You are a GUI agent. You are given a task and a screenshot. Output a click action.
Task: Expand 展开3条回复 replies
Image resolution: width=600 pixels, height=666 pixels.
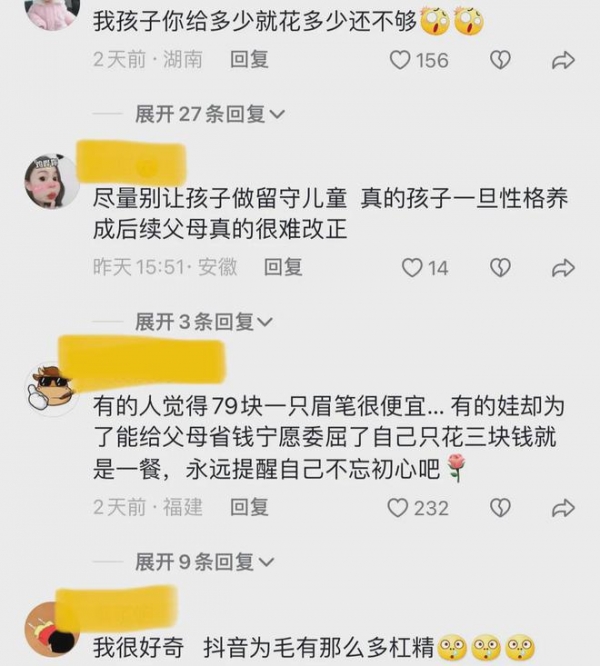204,322
